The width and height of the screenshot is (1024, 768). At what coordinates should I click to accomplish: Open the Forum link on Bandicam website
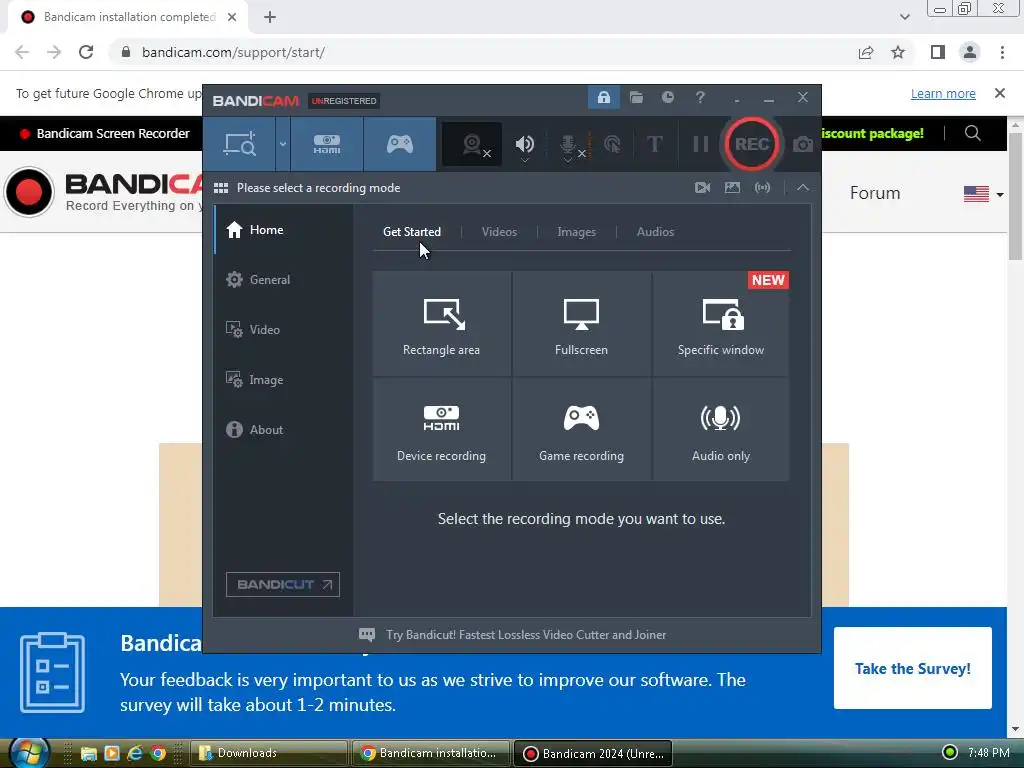(x=874, y=193)
